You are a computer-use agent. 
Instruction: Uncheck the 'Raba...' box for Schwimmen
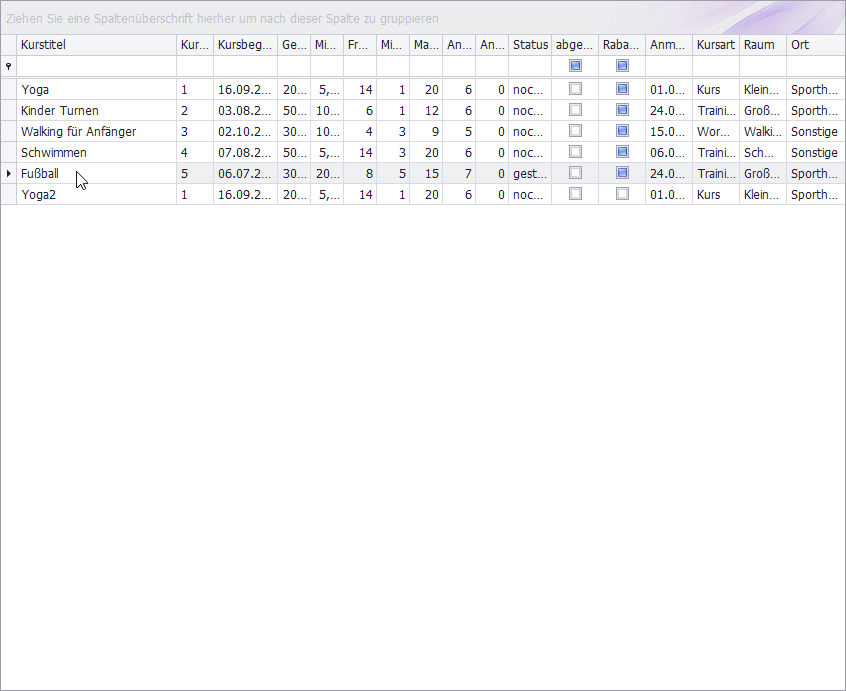pyautogui.click(x=622, y=152)
